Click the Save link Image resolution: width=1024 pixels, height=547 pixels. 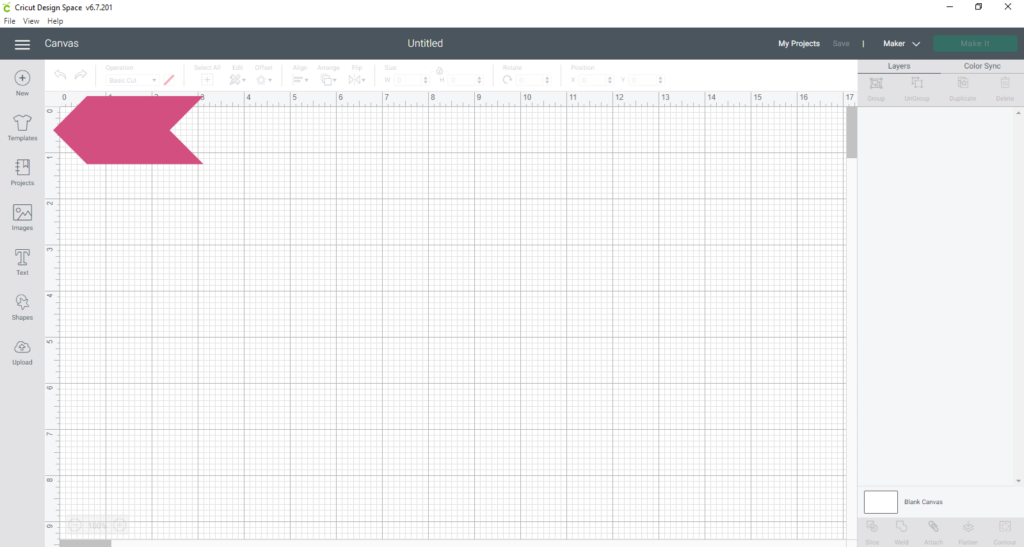(x=841, y=44)
